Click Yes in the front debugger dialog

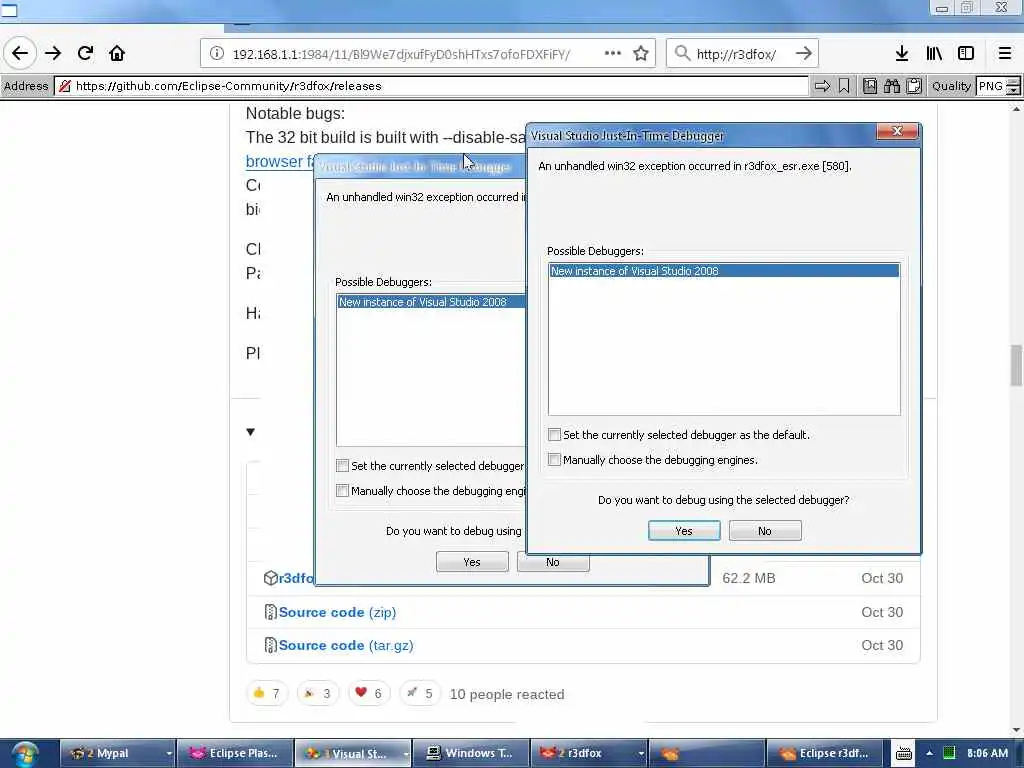(x=684, y=531)
